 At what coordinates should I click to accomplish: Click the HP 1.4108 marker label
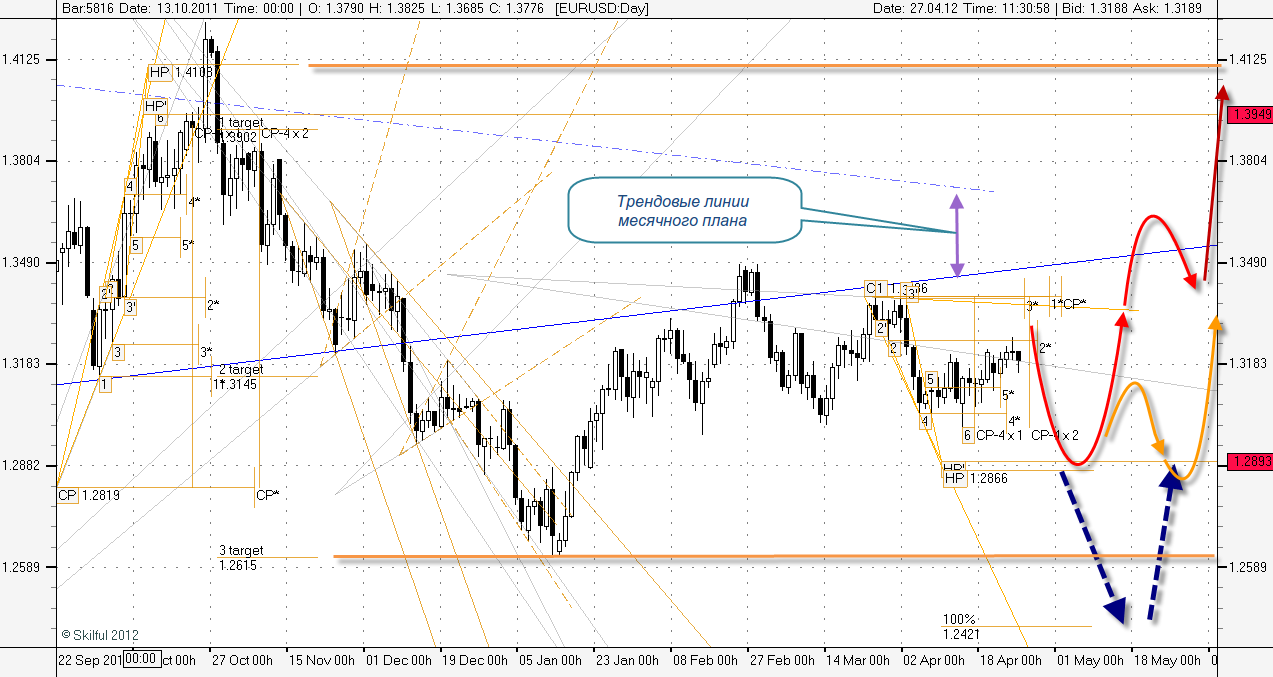(181, 72)
